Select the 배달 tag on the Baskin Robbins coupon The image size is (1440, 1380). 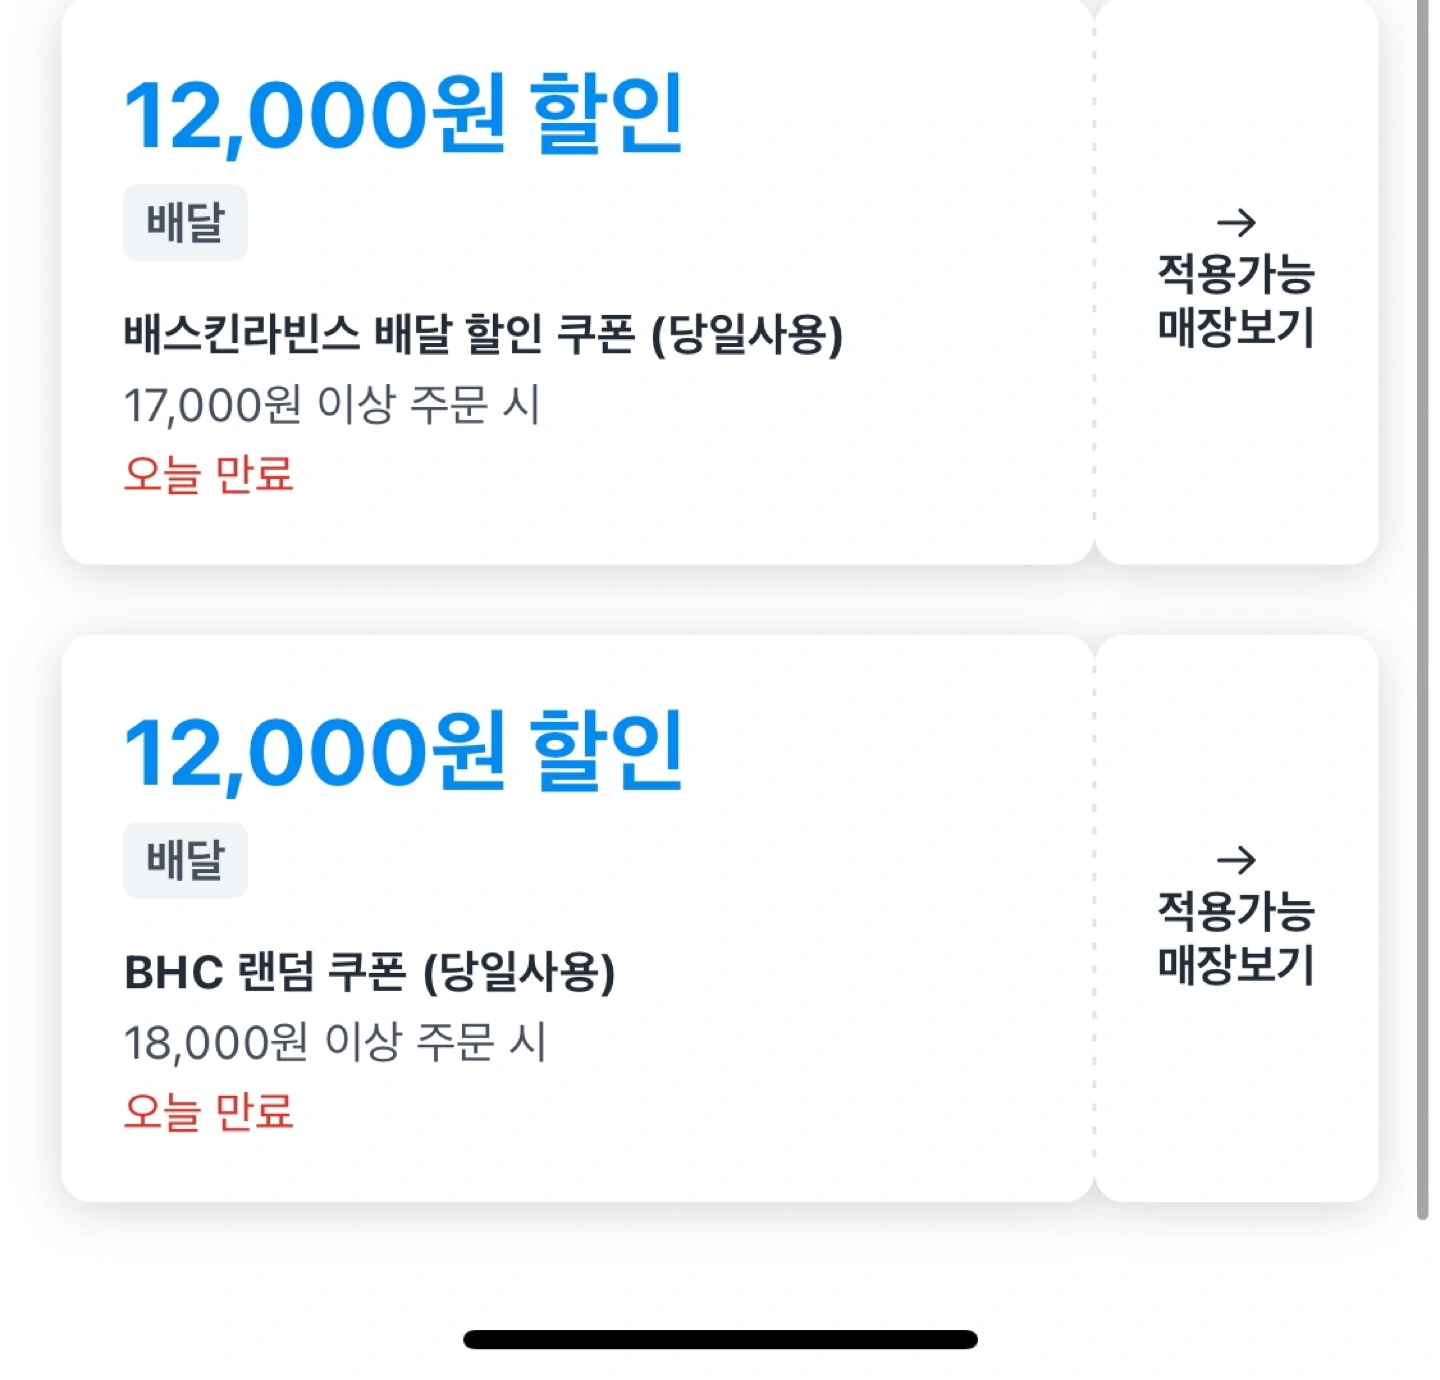tap(185, 222)
